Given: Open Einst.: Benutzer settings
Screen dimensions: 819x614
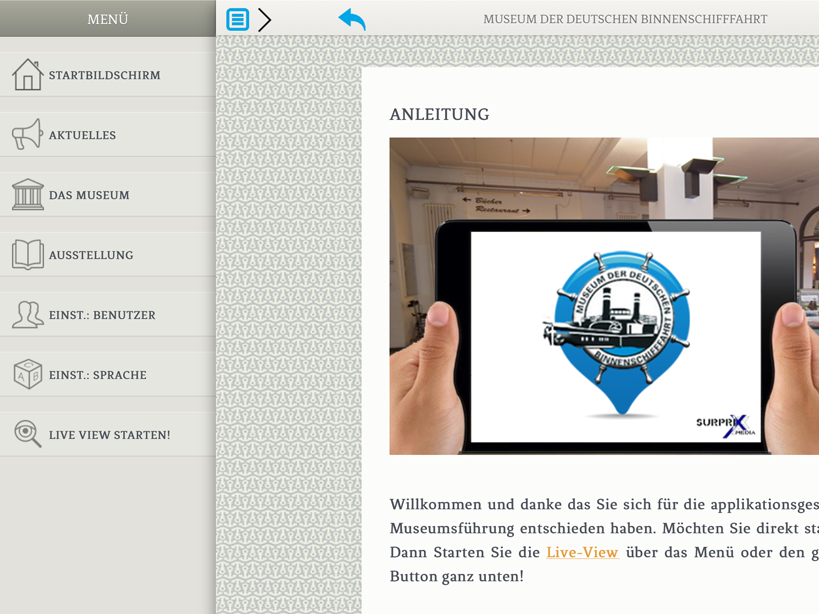Looking at the screenshot, I should [102, 315].
